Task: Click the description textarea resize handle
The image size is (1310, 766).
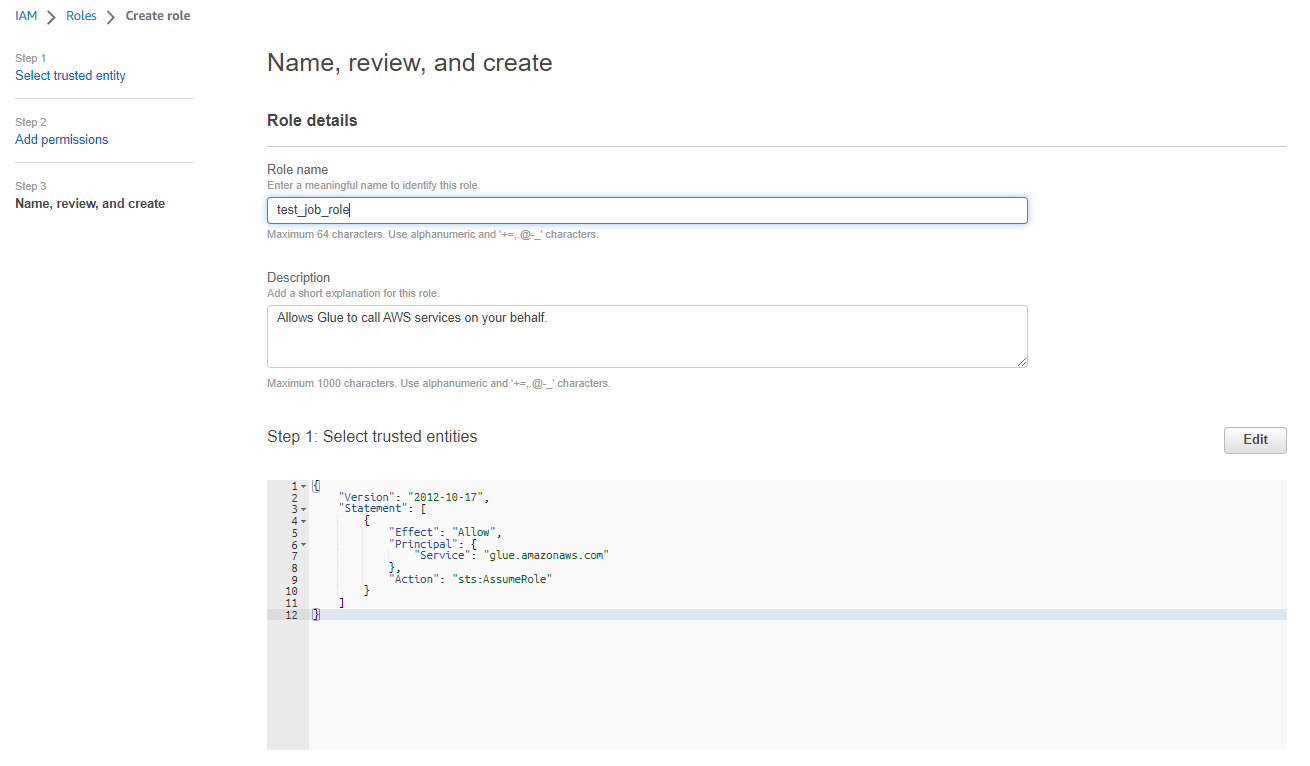Action: [1022, 362]
